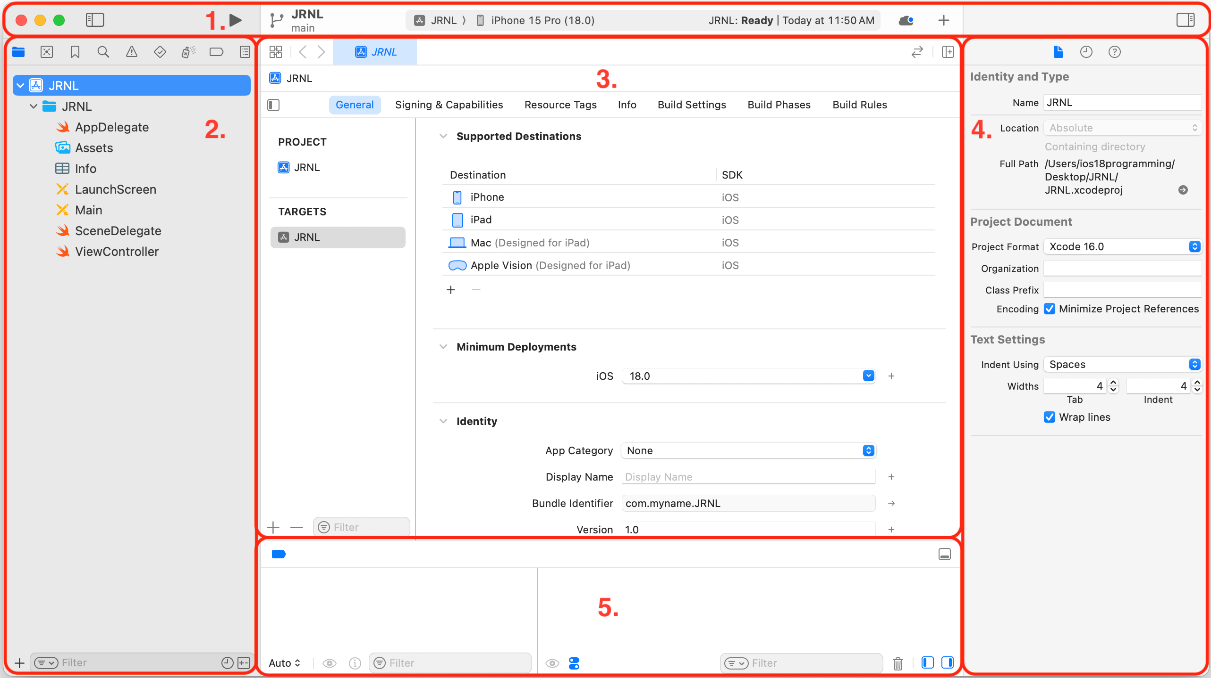Clear the console with the trash icon

898,663
